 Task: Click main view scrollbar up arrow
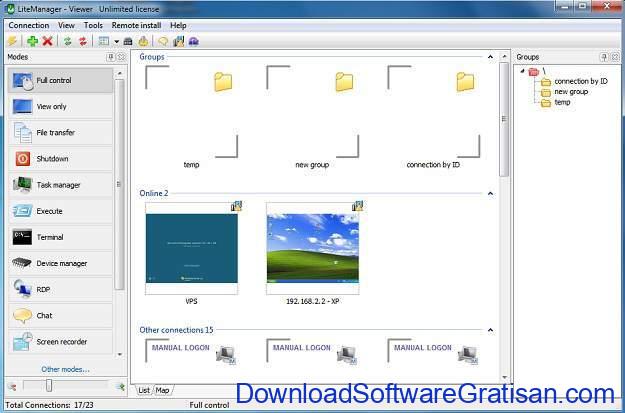tap(504, 56)
